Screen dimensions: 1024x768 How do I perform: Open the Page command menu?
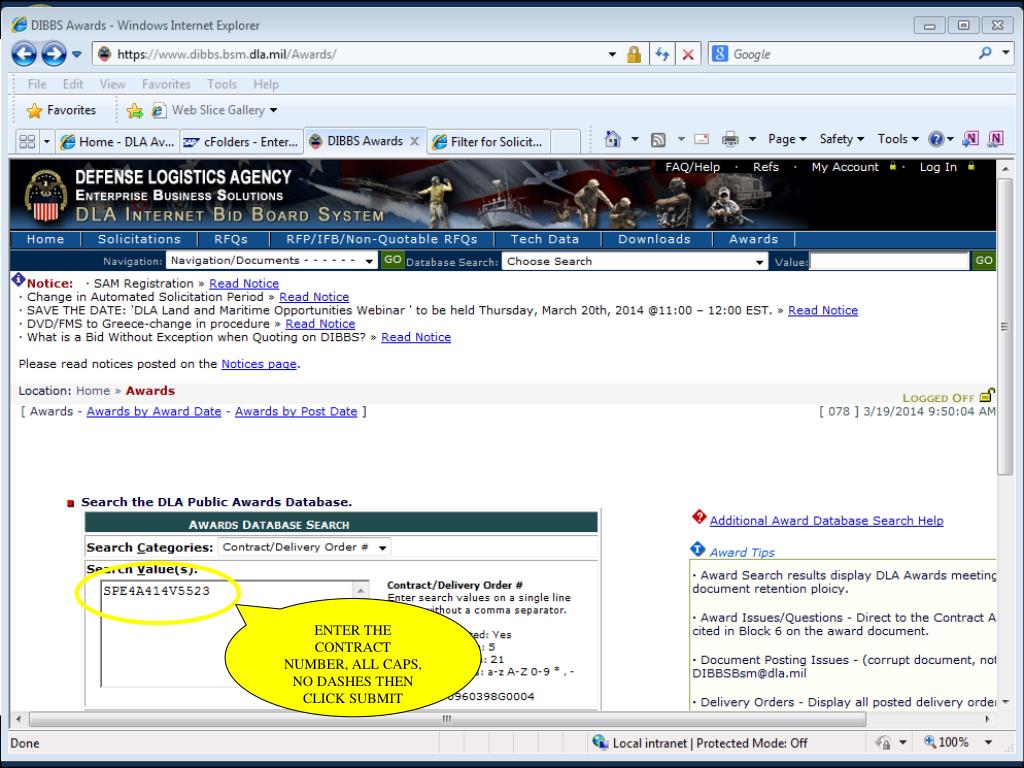pyautogui.click(x=787, y=138)
